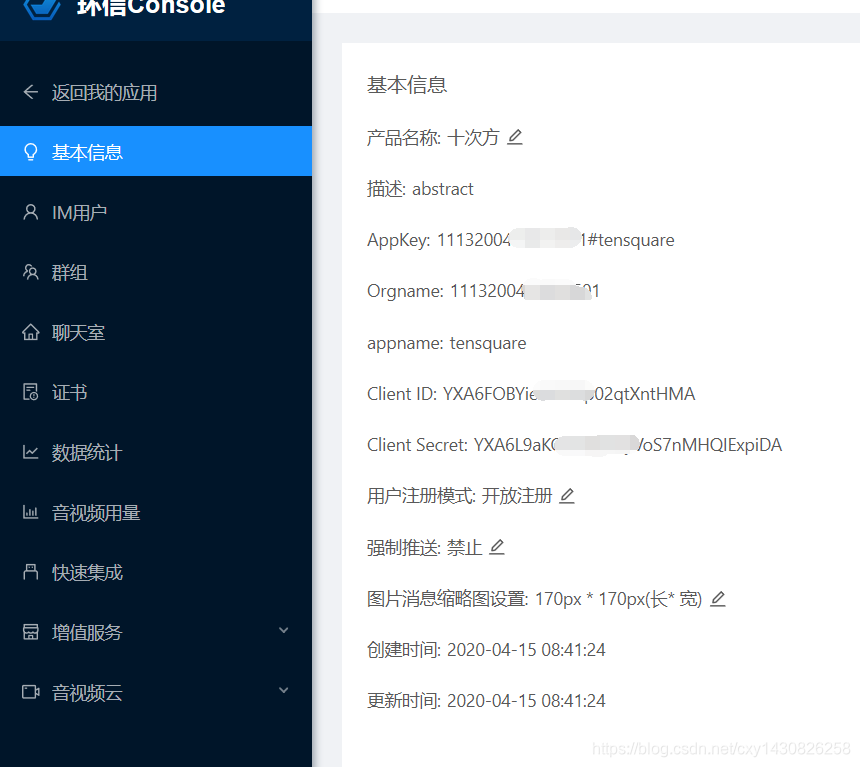Click the certificate icon next to 证书
This screenshot has height=767, width=860.
[x=31, y=392]
